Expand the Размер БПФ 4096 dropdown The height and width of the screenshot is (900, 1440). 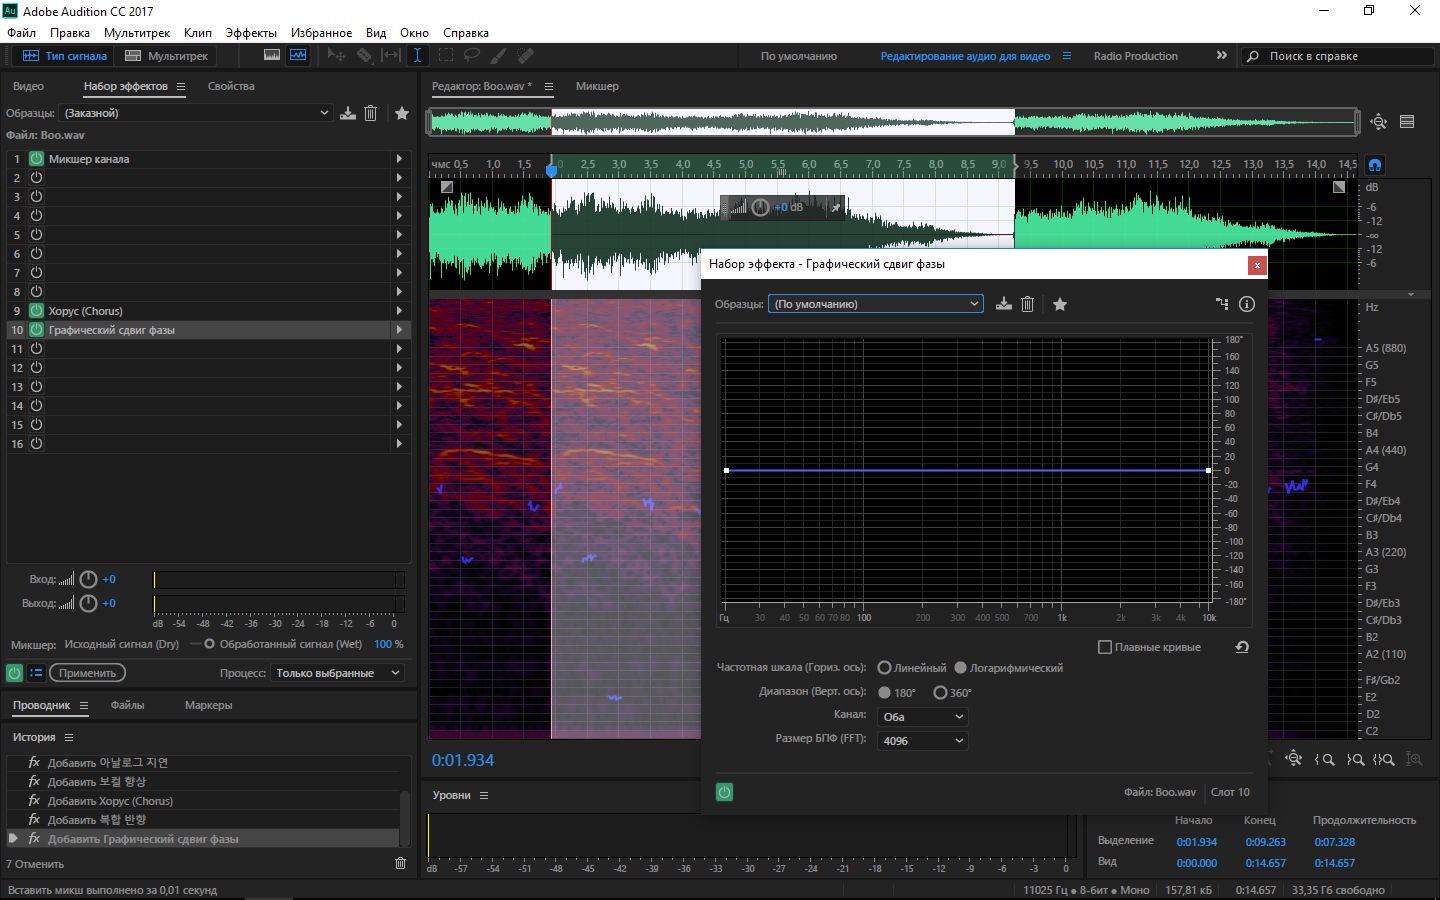pos(922,741)
